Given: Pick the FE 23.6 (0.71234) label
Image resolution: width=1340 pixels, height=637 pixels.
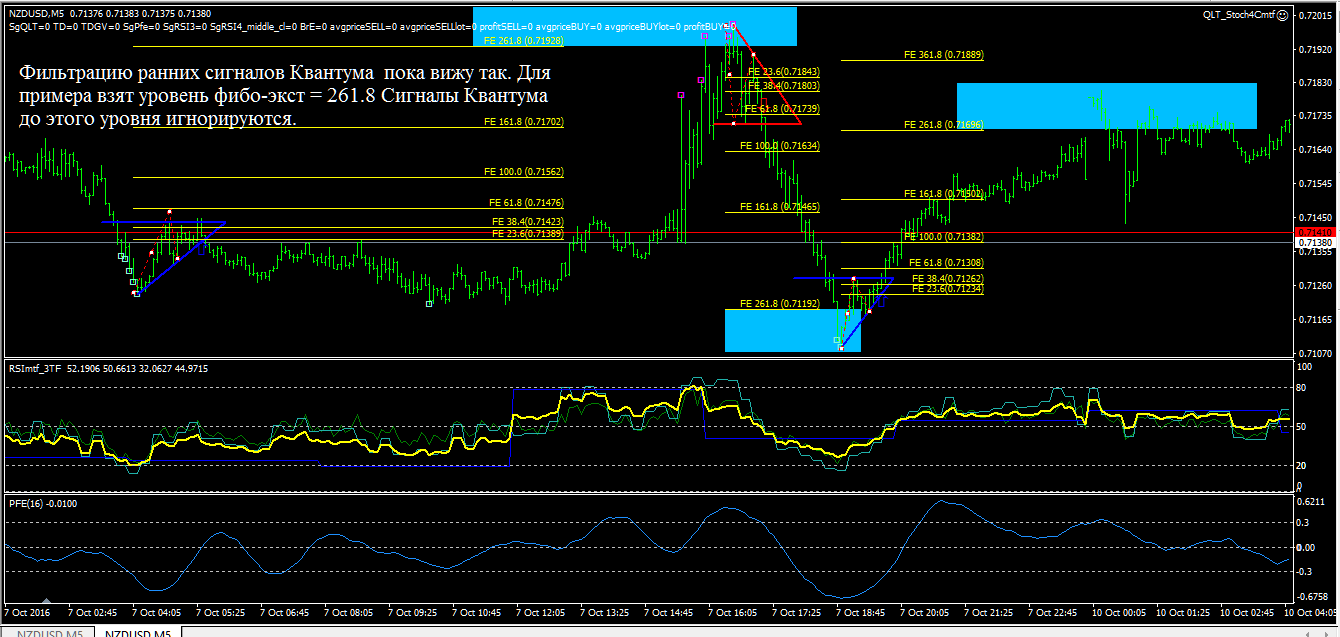Looking at the screenshot, I should pos(949,289).
